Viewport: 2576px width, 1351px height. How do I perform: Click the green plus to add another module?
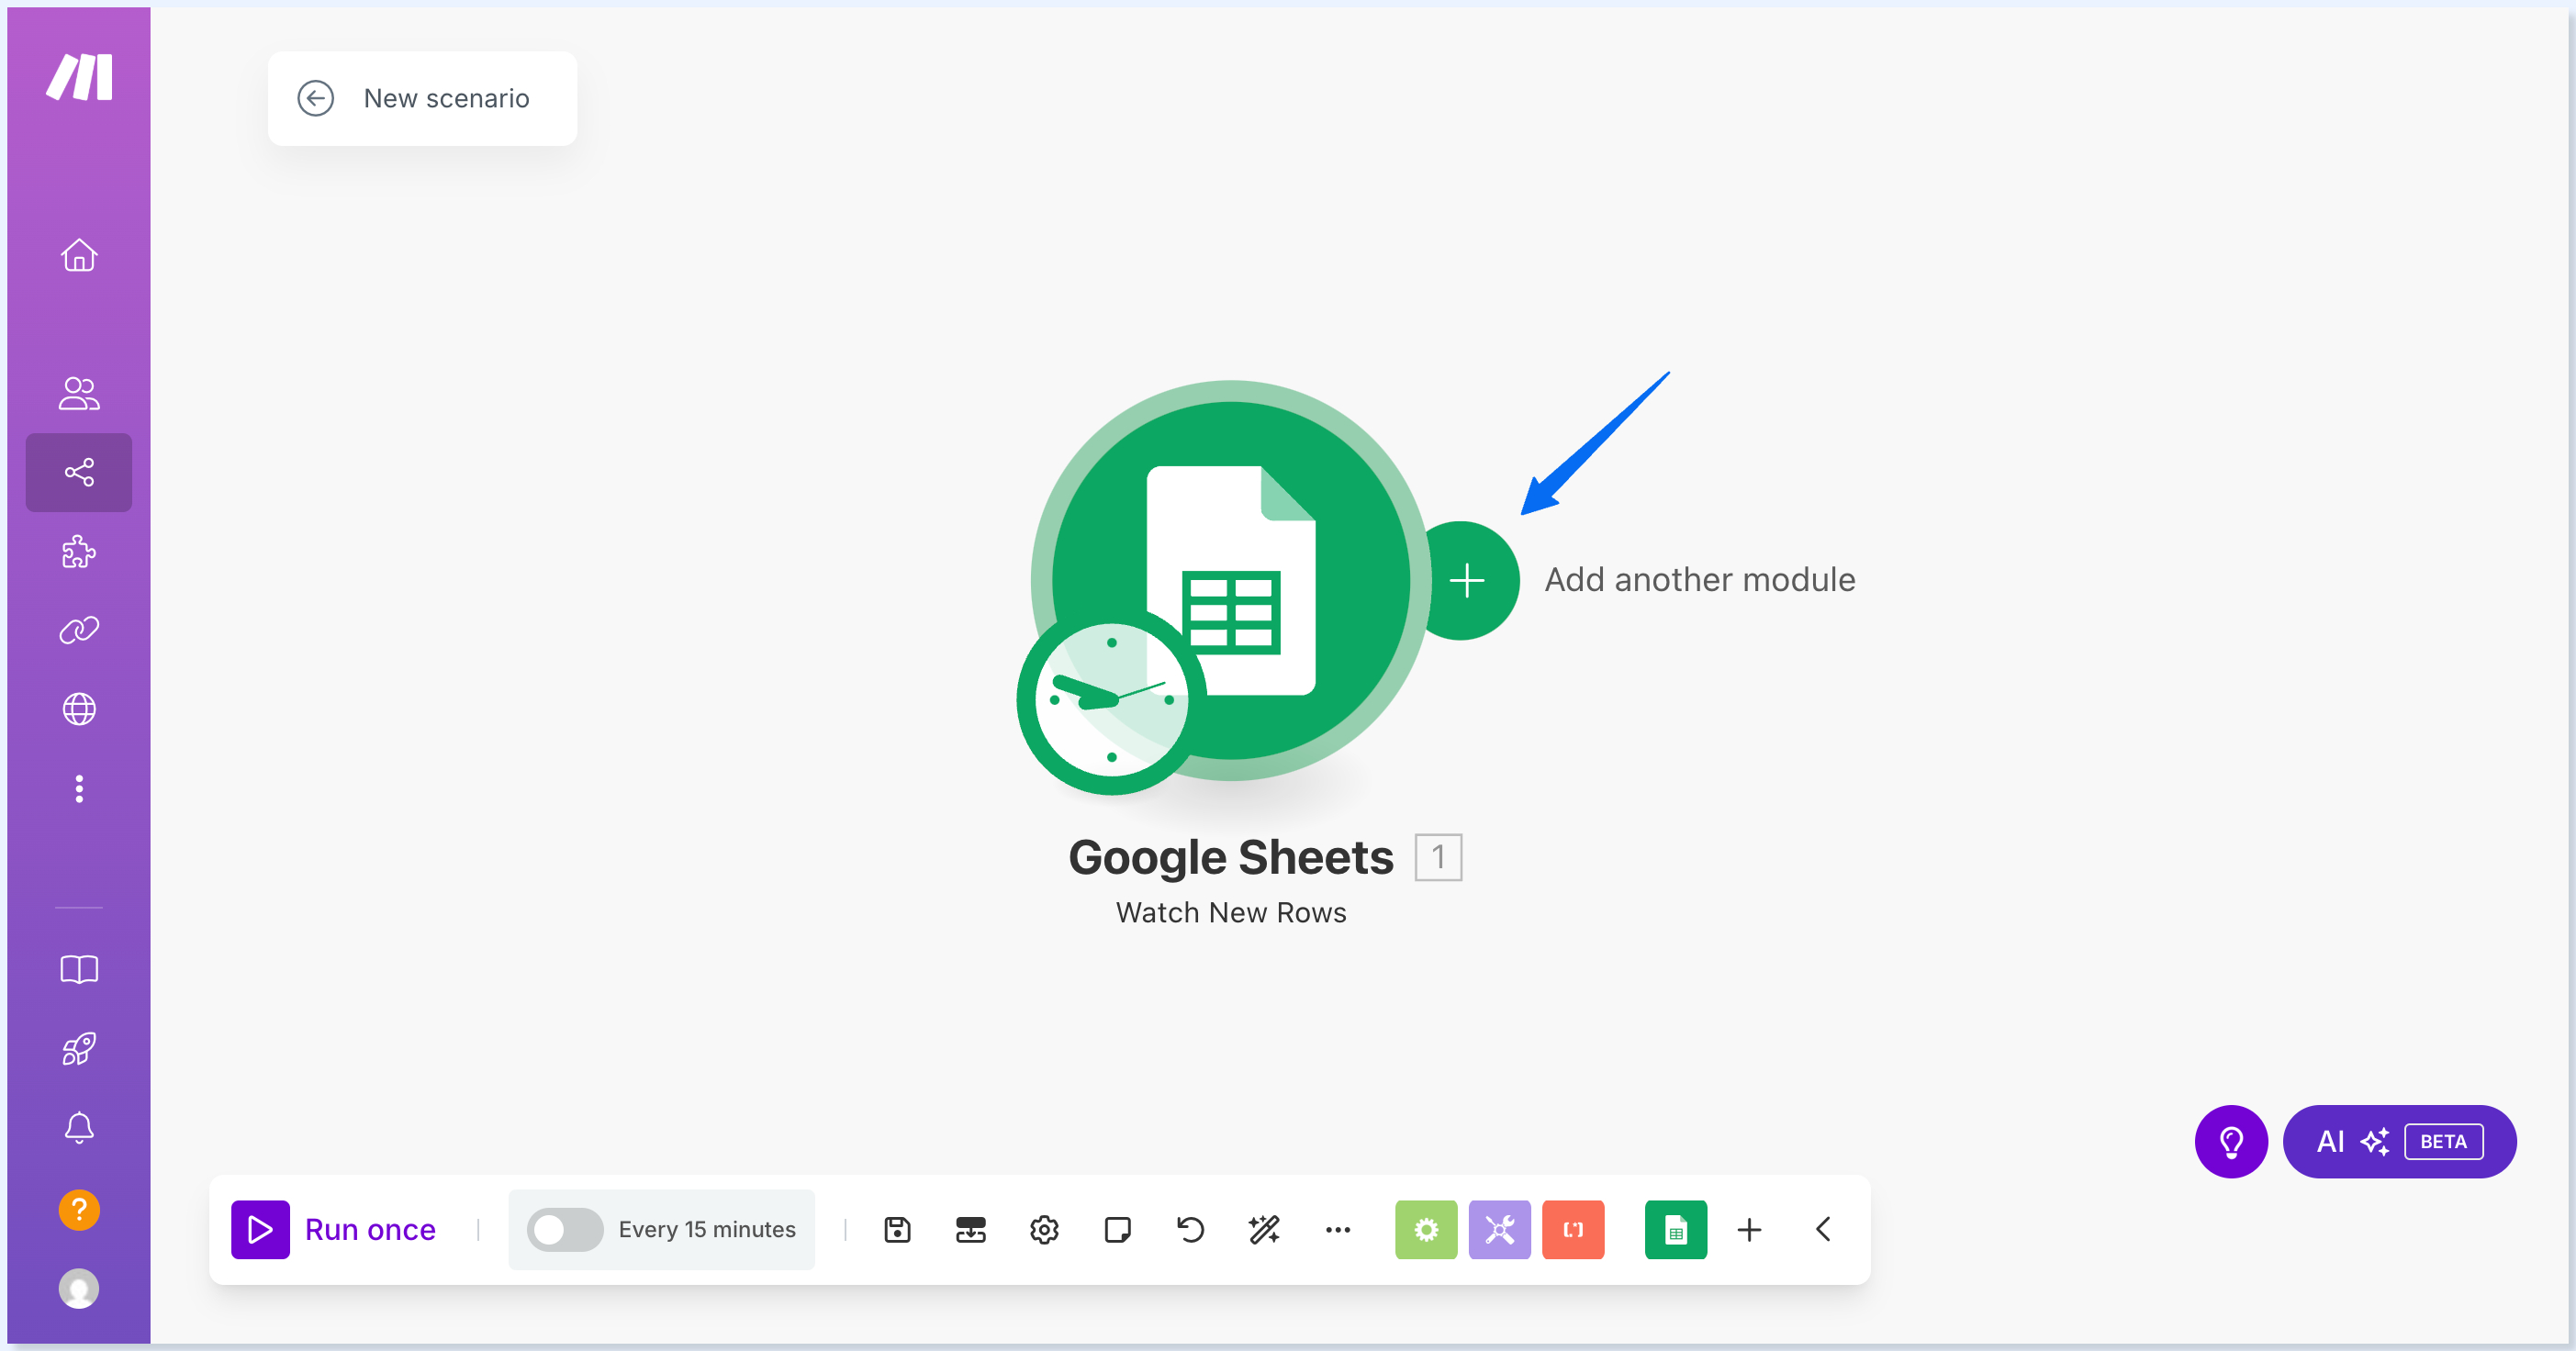(x=1467, y=580)
